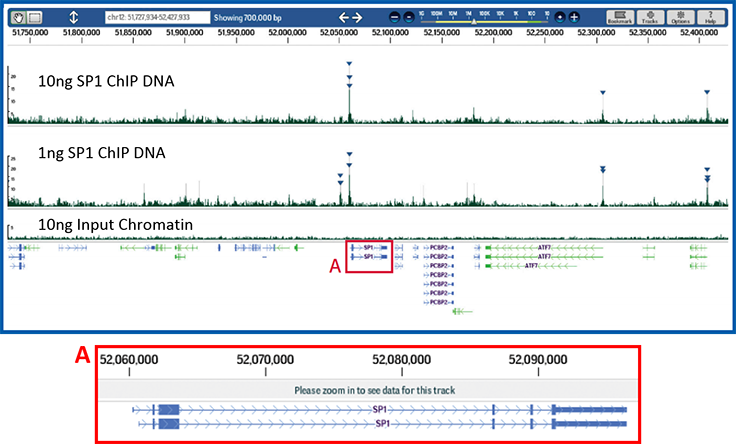Select the rectangle region selection tool

35,18
